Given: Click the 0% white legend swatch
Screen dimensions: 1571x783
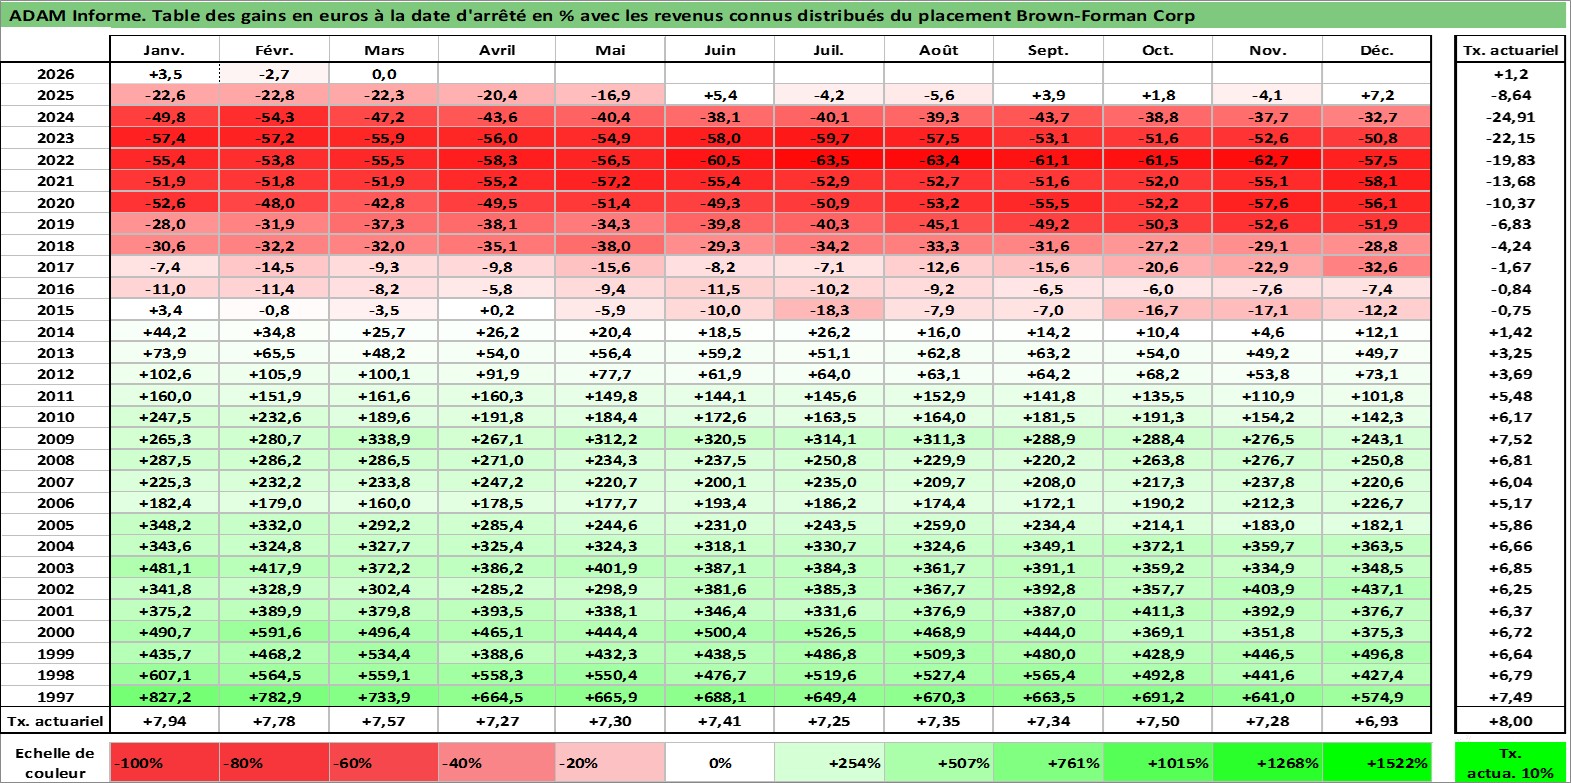Looking at the screenshot, I should [x=720, y=763].
